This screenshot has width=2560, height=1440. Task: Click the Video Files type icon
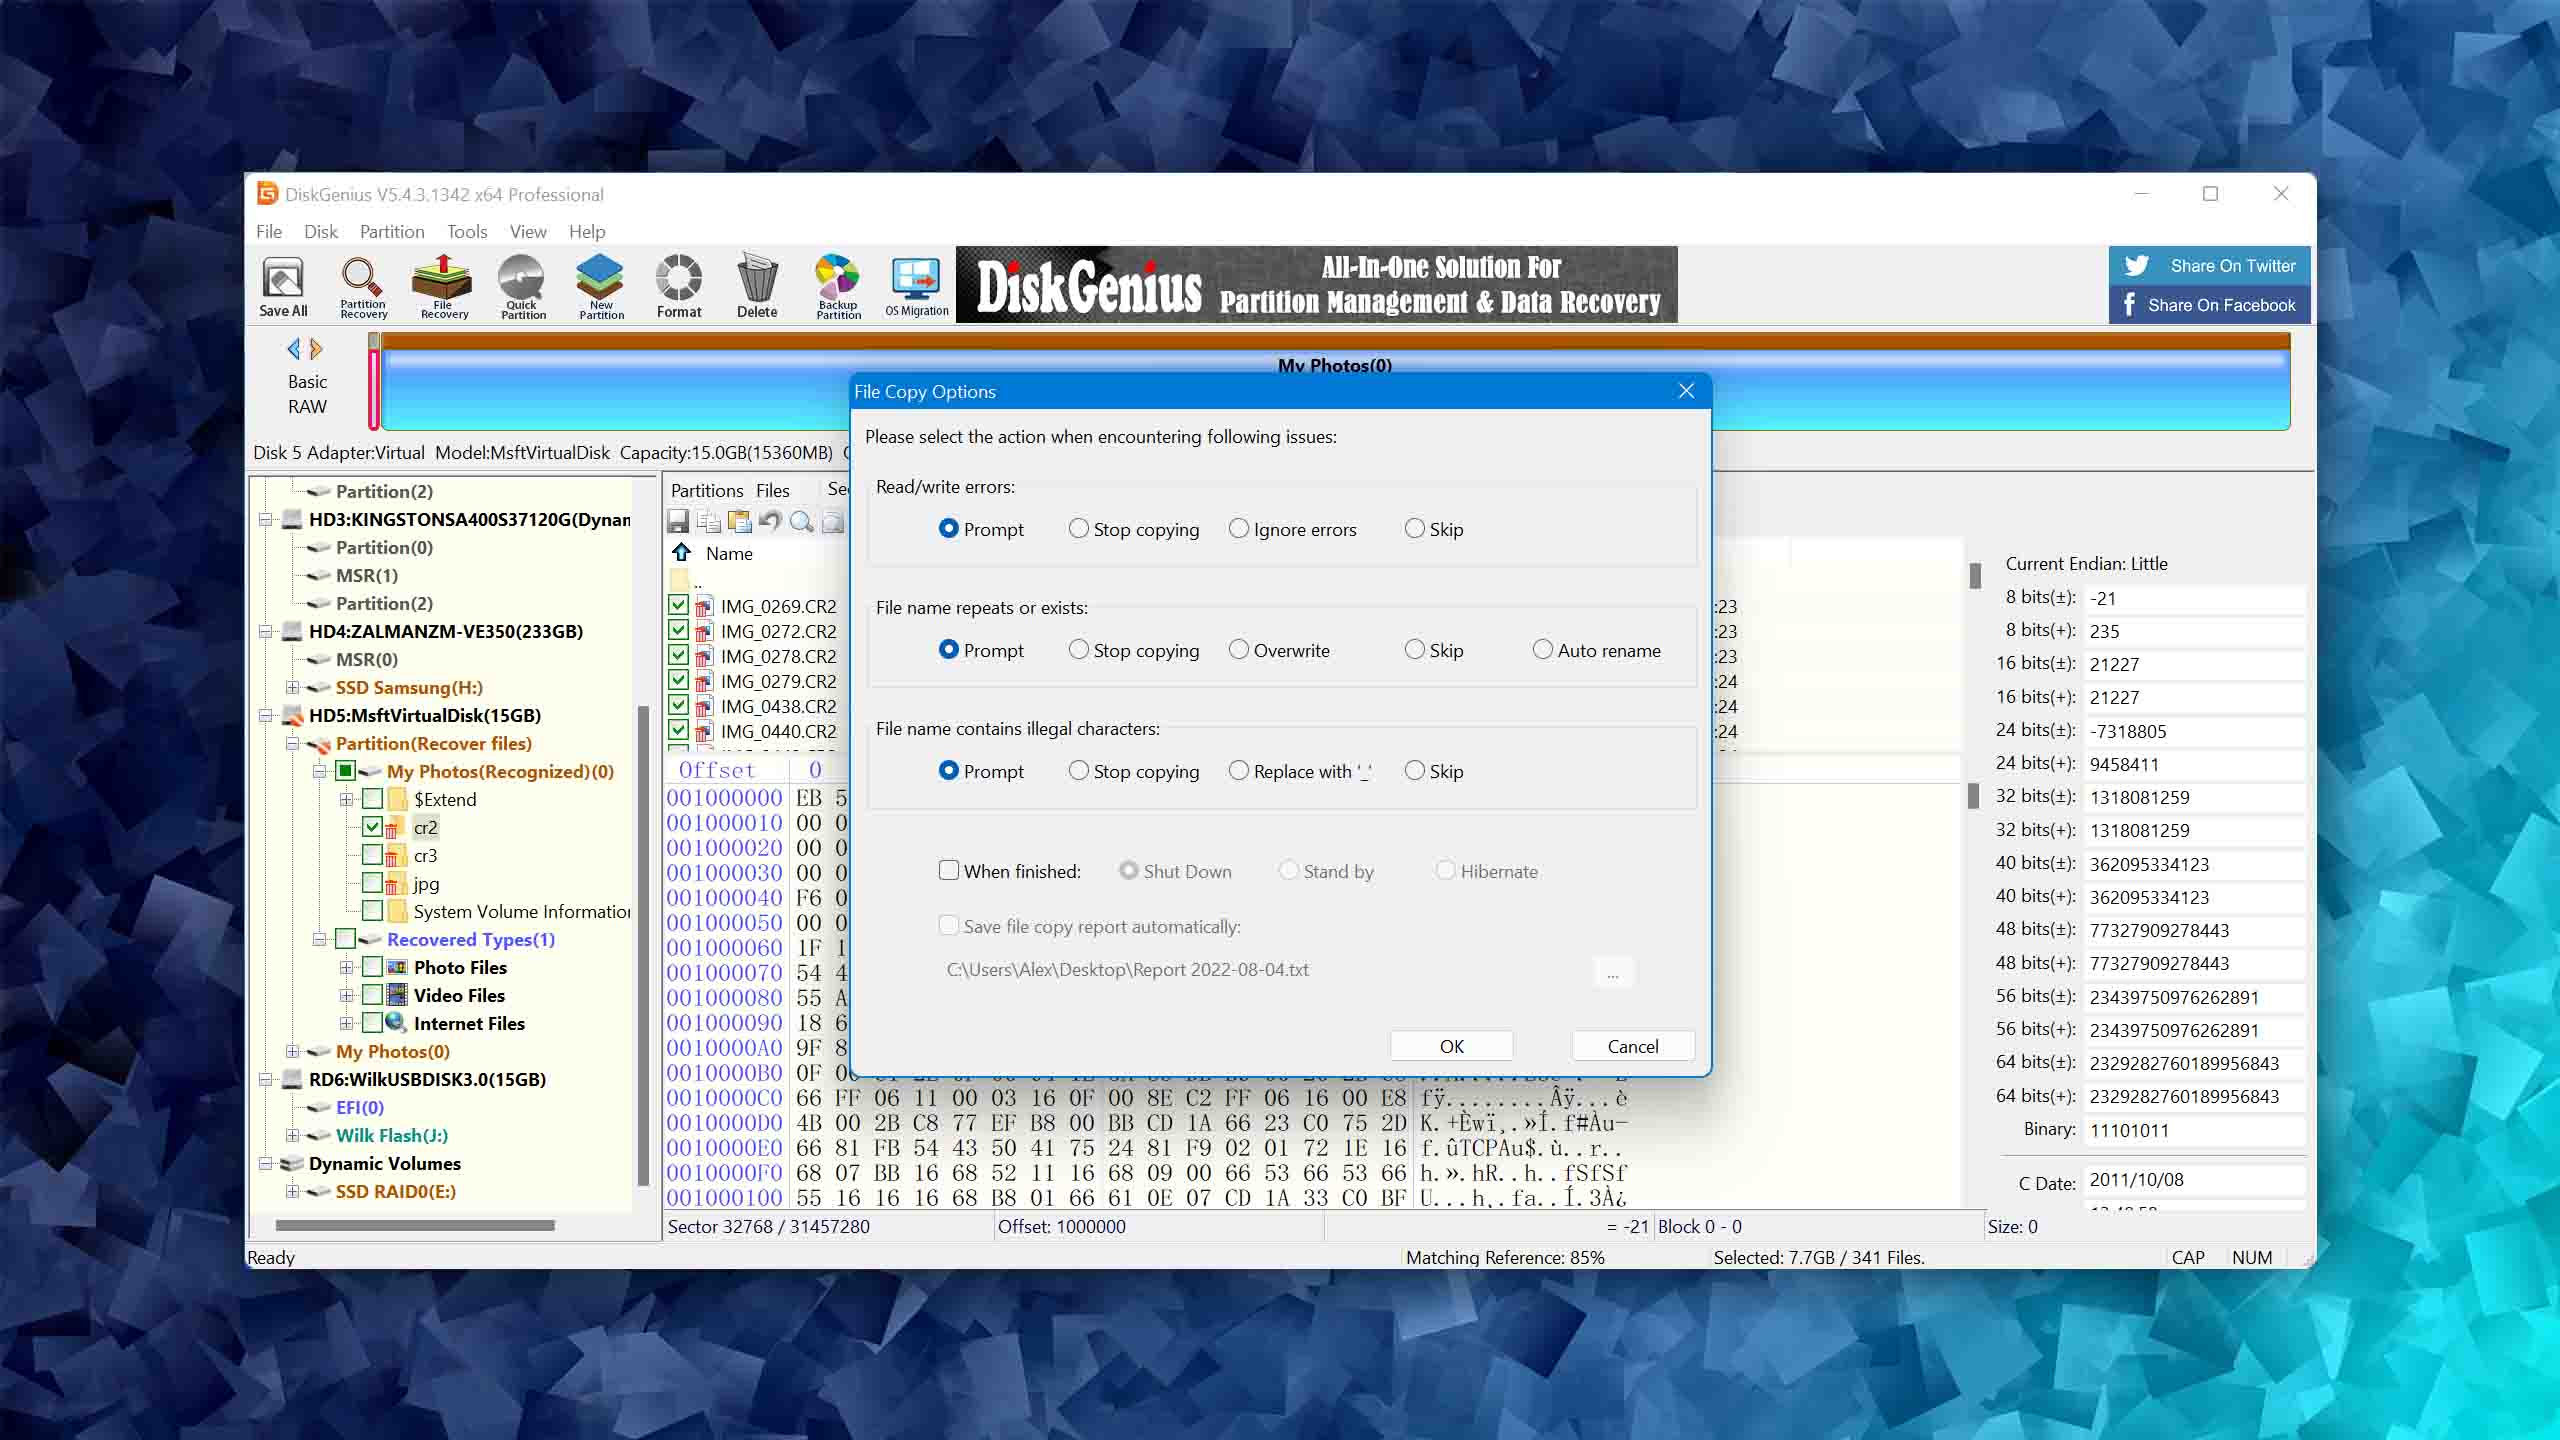[x=397, y=995]
